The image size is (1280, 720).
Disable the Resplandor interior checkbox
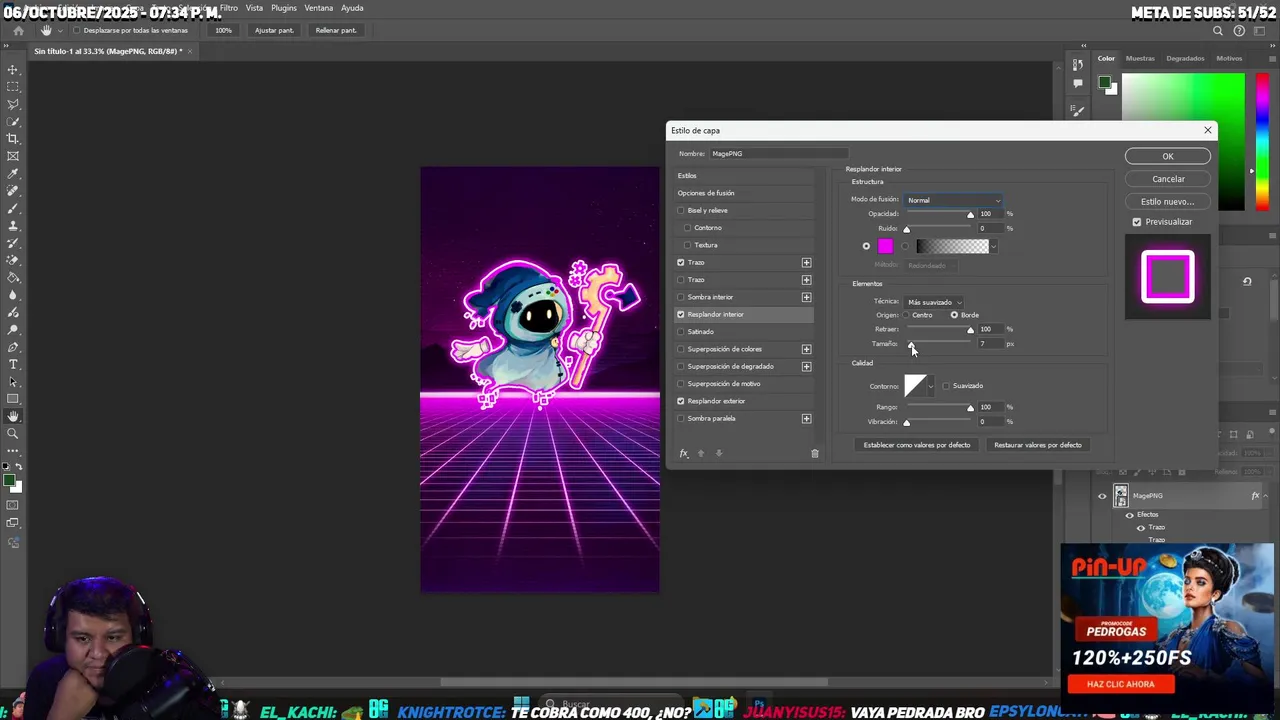coord(681,315)
